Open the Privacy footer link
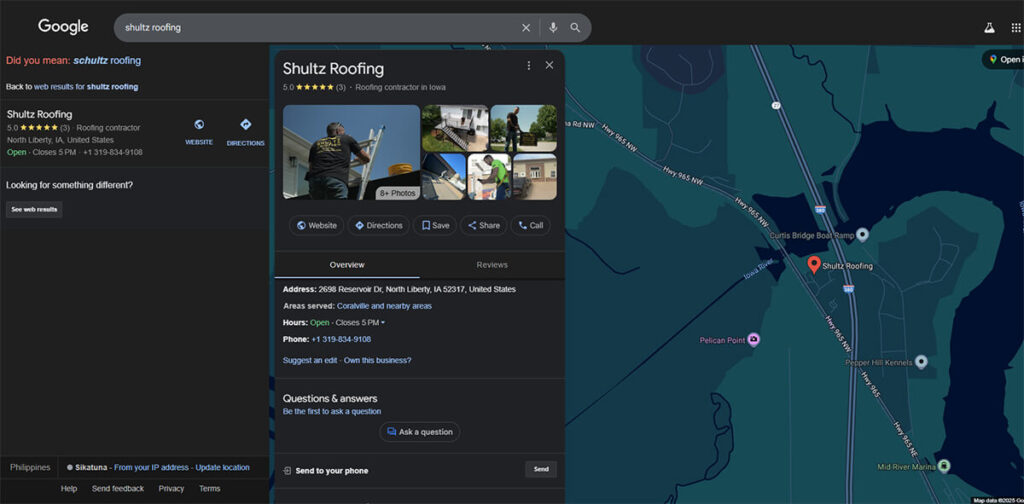Screen dimensions: 1024x504 pyautogui.click(x=171, y=488)
